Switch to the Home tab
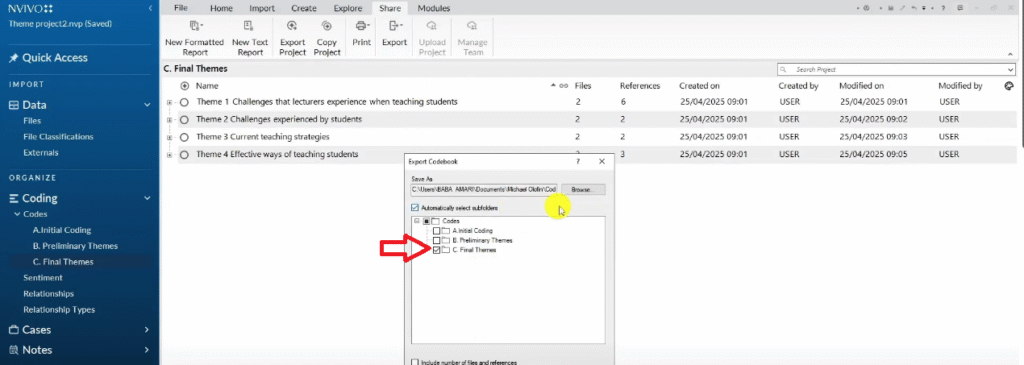 [x=221, y=8]
